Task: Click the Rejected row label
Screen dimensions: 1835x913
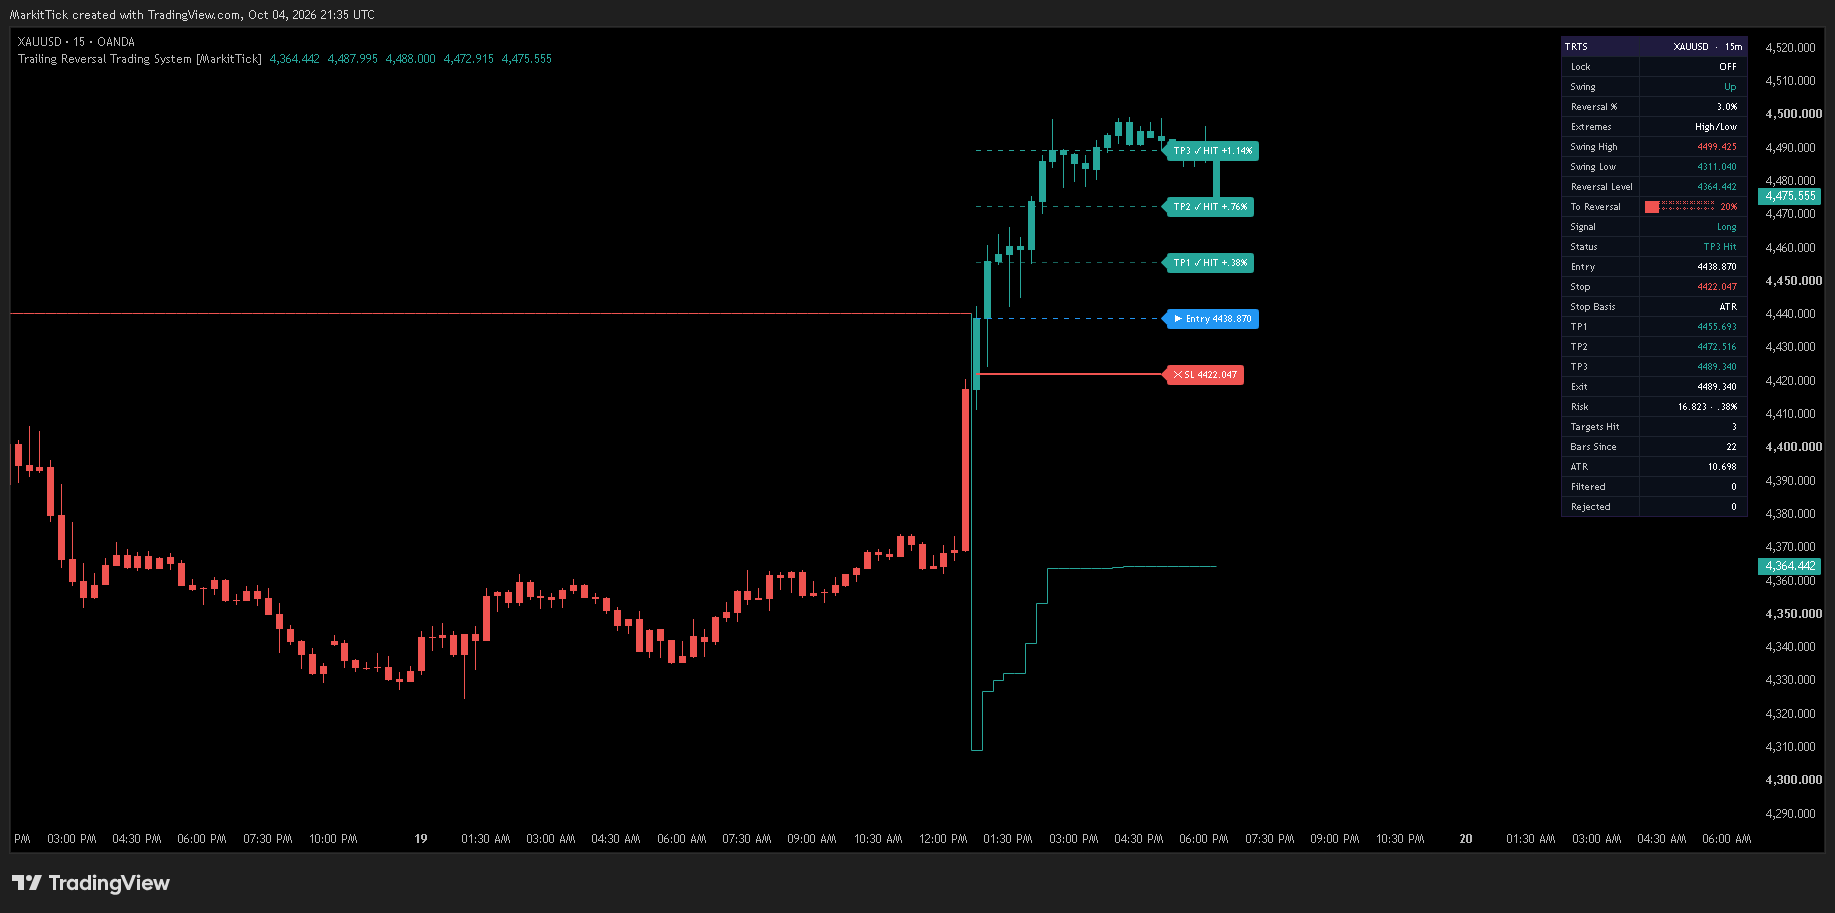Action: click(1591, 507)
